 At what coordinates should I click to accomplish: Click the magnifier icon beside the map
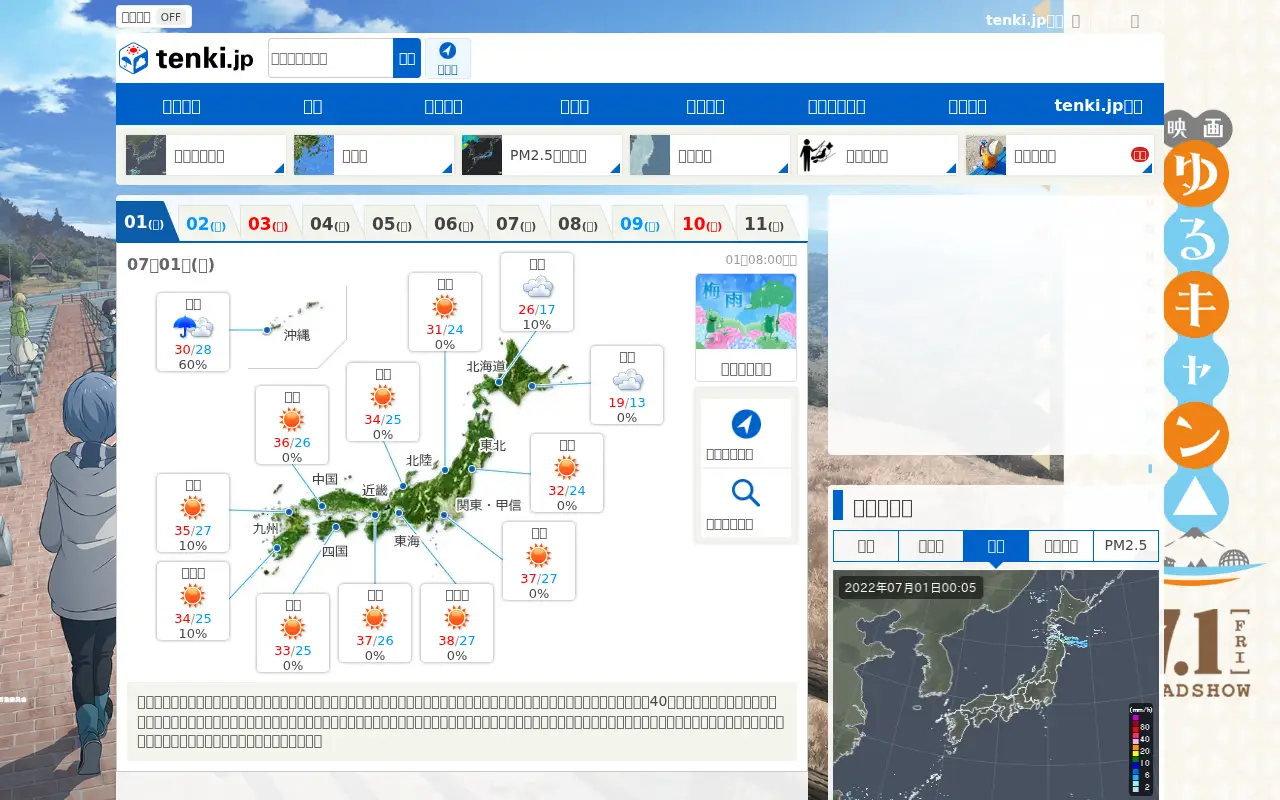pyautogui.click(x=746, y=493)
